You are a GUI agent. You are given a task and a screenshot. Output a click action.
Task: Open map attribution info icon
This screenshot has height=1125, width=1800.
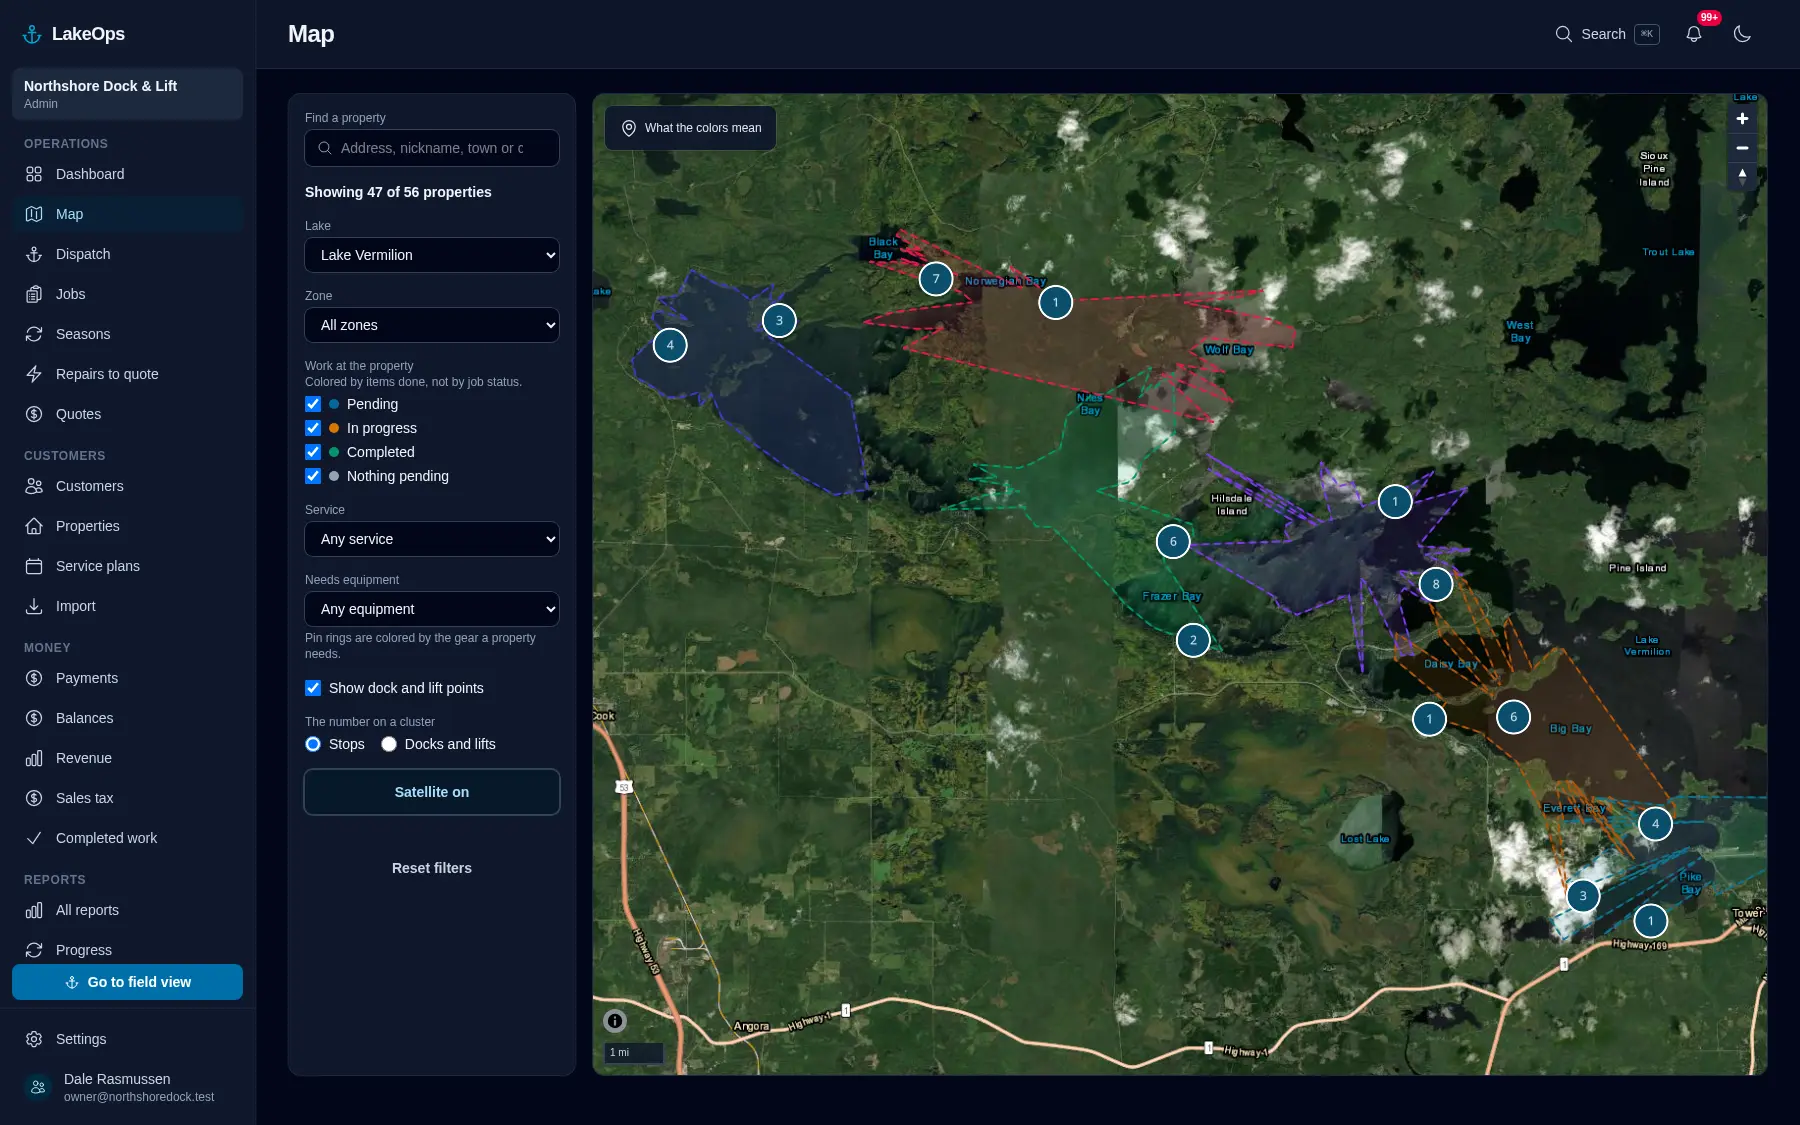point(615,1021)
